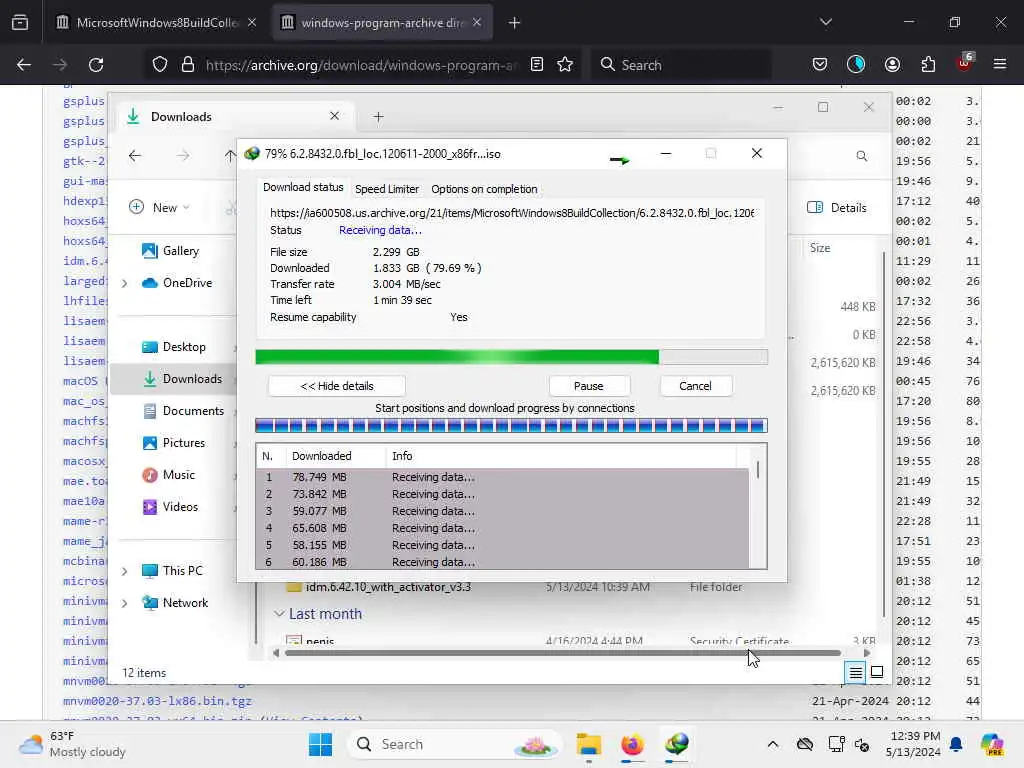This screenshot has height=768, width=1024.
Task: Open the Speed Limiter tab
Action: [387, 189]
